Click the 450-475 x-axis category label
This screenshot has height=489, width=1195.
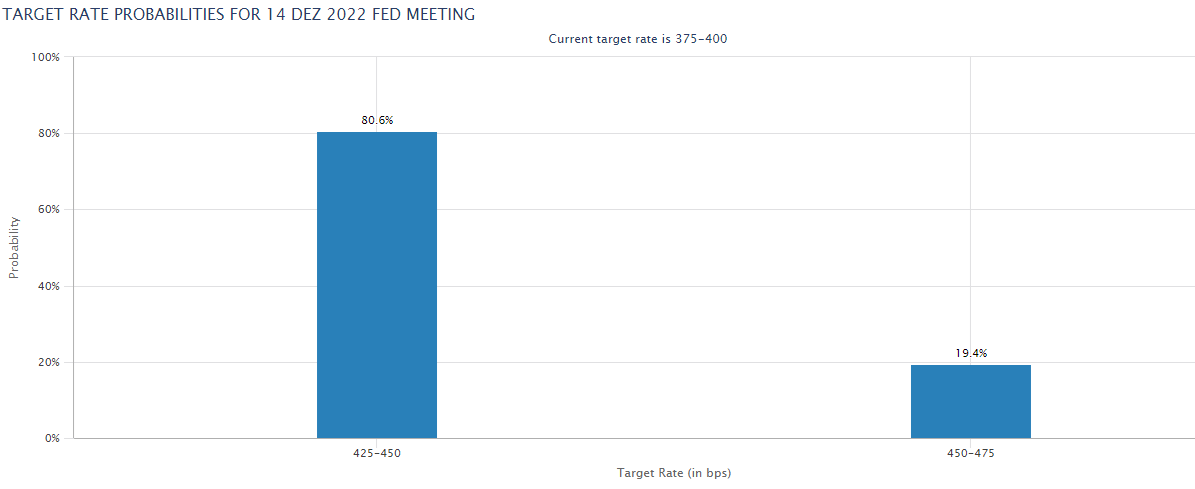(x=970, y=453)
